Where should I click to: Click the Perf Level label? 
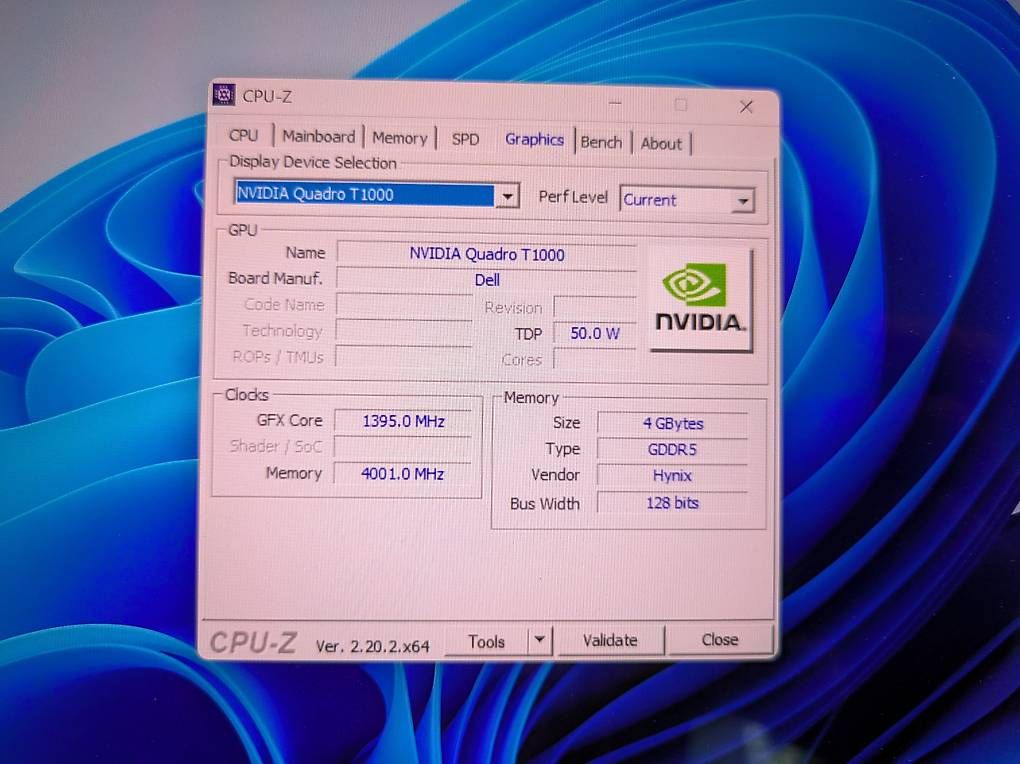tap(573, 197)
